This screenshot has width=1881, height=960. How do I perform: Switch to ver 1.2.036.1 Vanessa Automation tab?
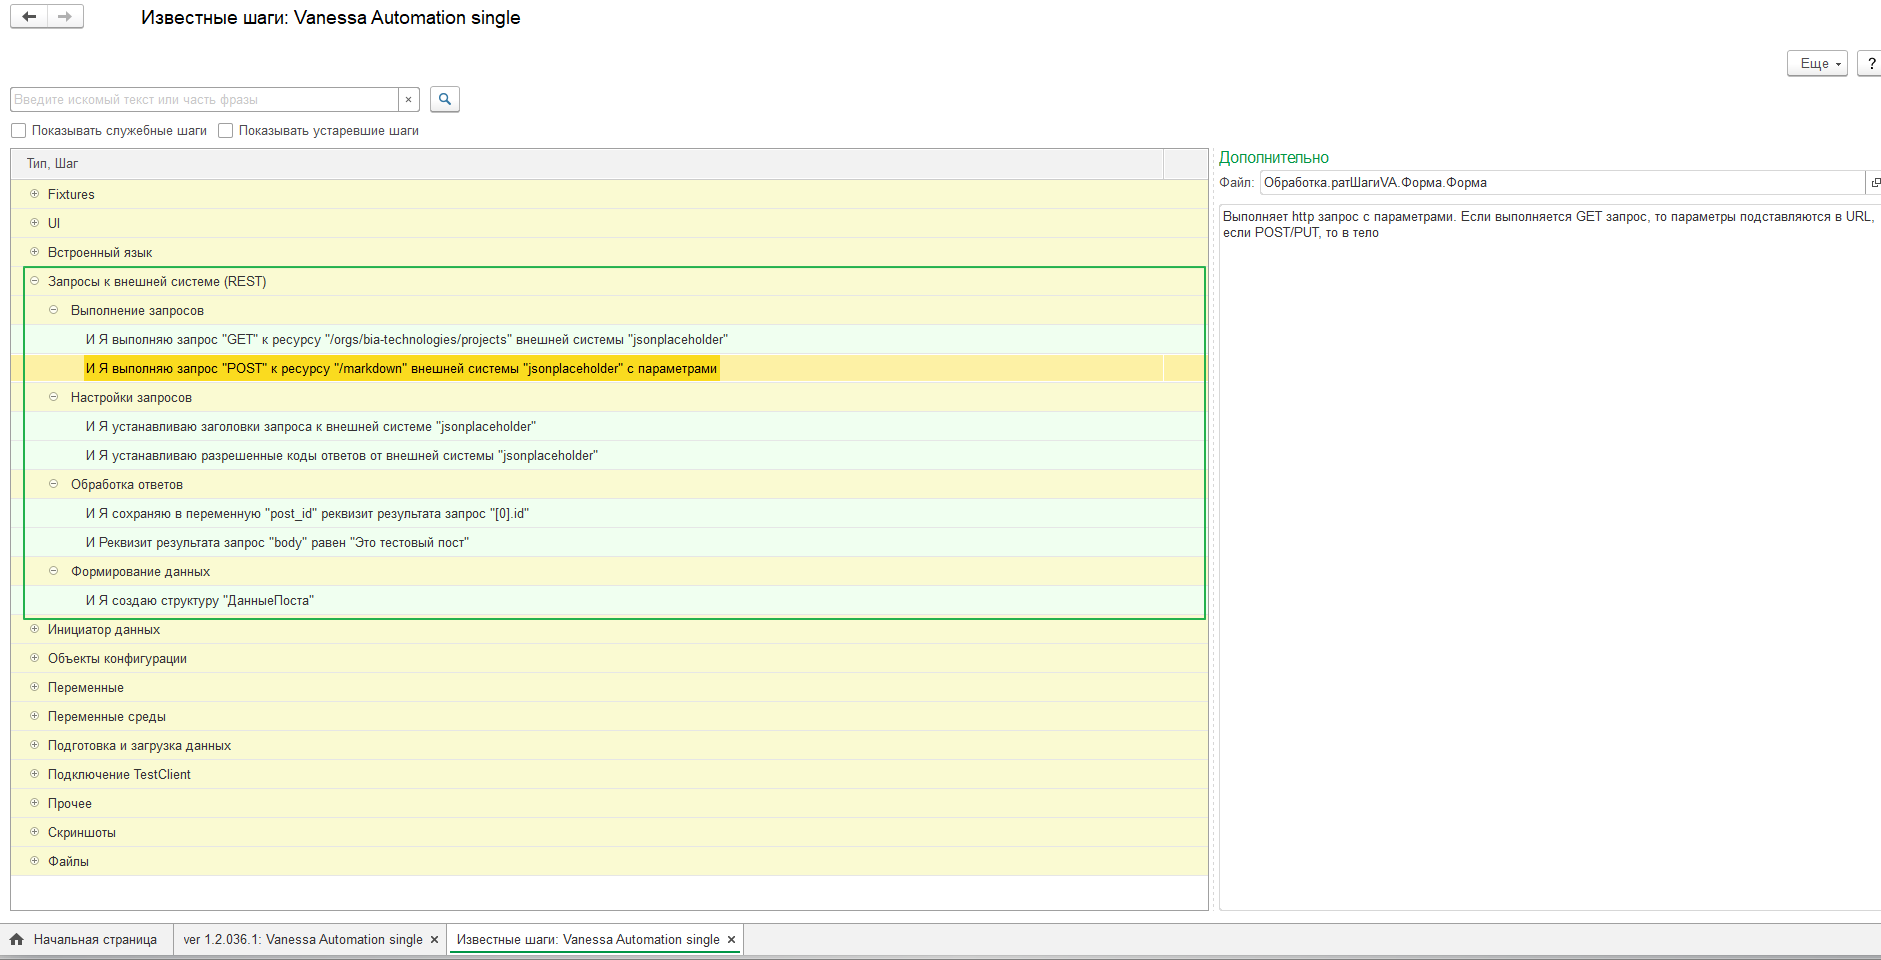click(x=303, y=939)
